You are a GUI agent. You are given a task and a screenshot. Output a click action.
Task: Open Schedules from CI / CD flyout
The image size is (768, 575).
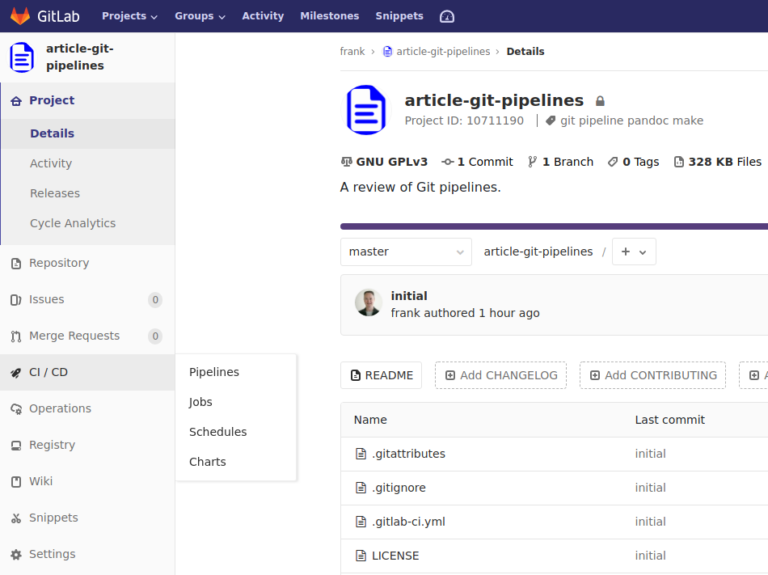point(218,431)
